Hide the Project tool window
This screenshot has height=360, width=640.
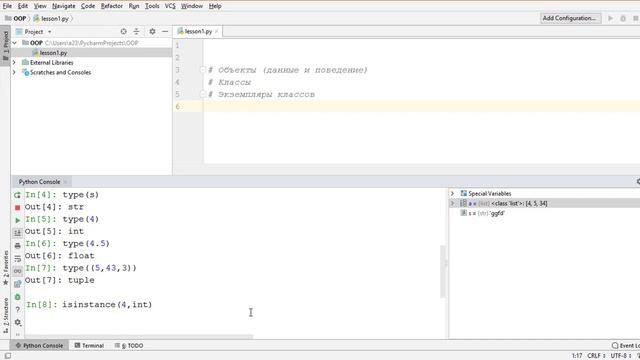165,31
